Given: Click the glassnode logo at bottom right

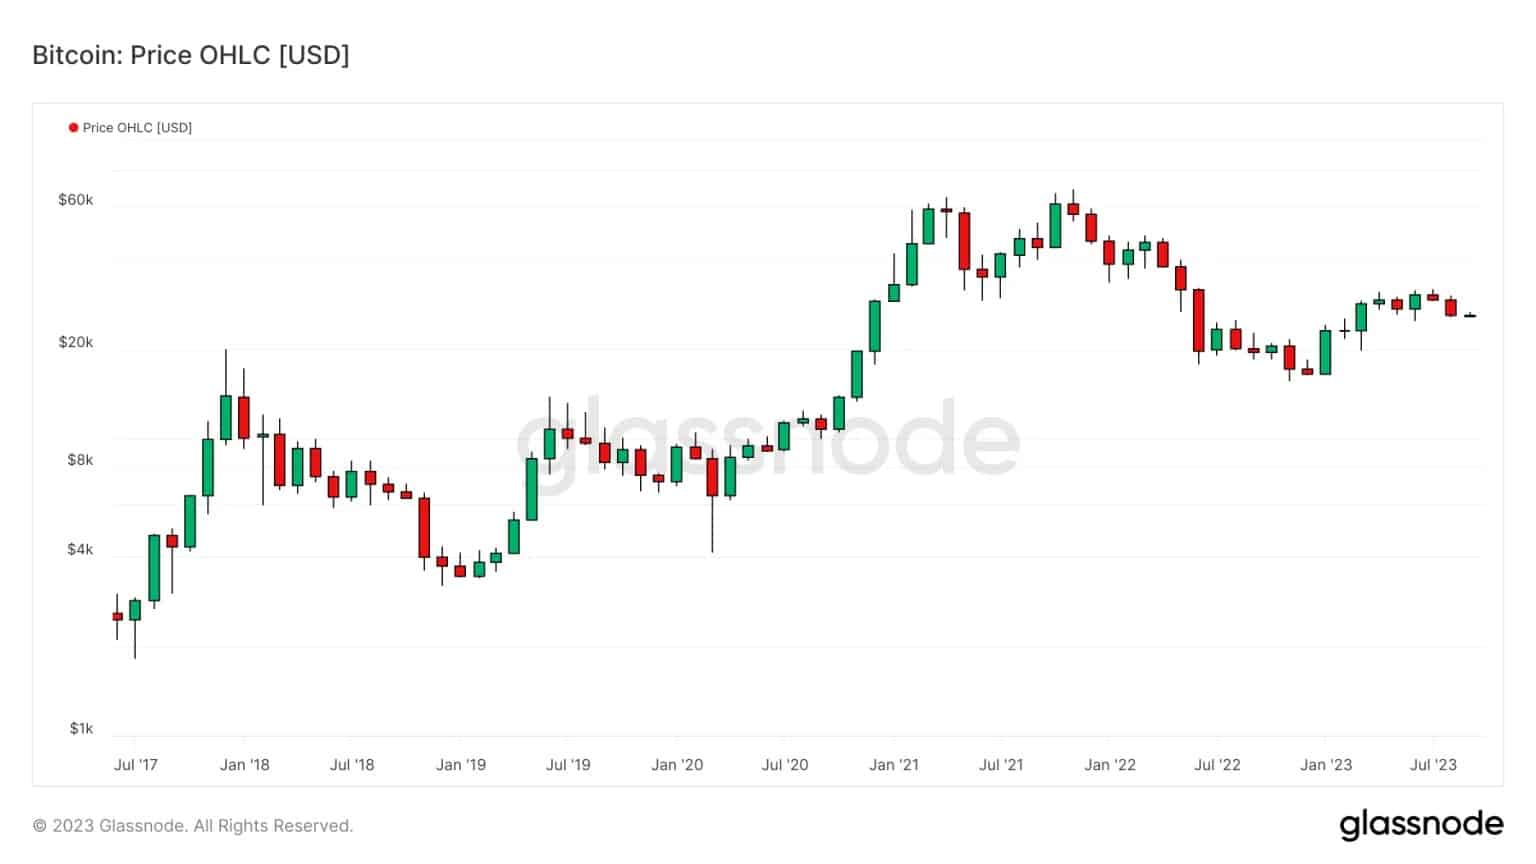Looking at the screenshot, I should tap(1421, 825).
